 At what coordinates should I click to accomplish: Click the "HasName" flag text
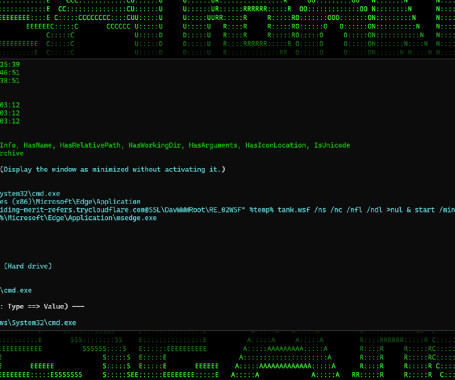click(37, 145)
